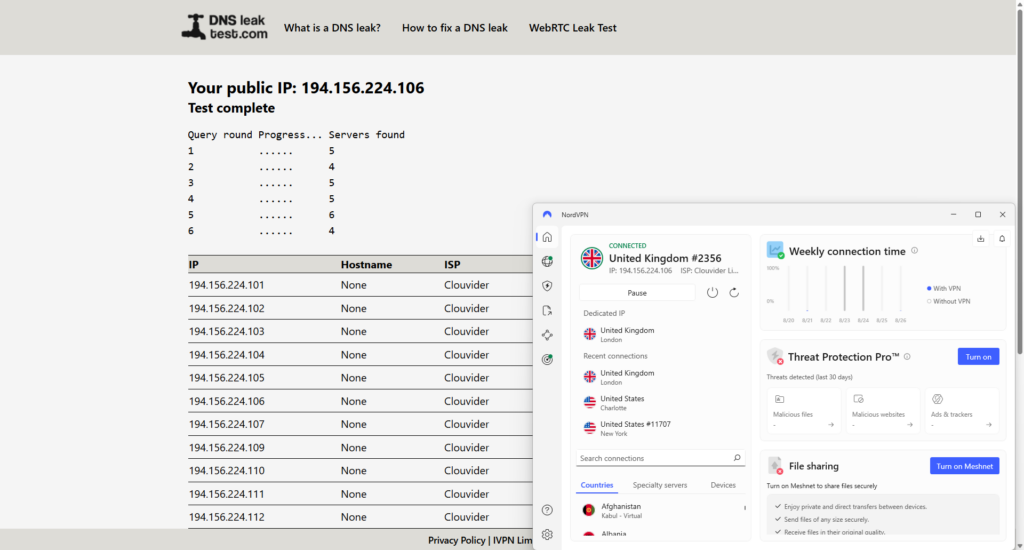Open the Threat Protection shield sidebar icon

coord(547,285)
